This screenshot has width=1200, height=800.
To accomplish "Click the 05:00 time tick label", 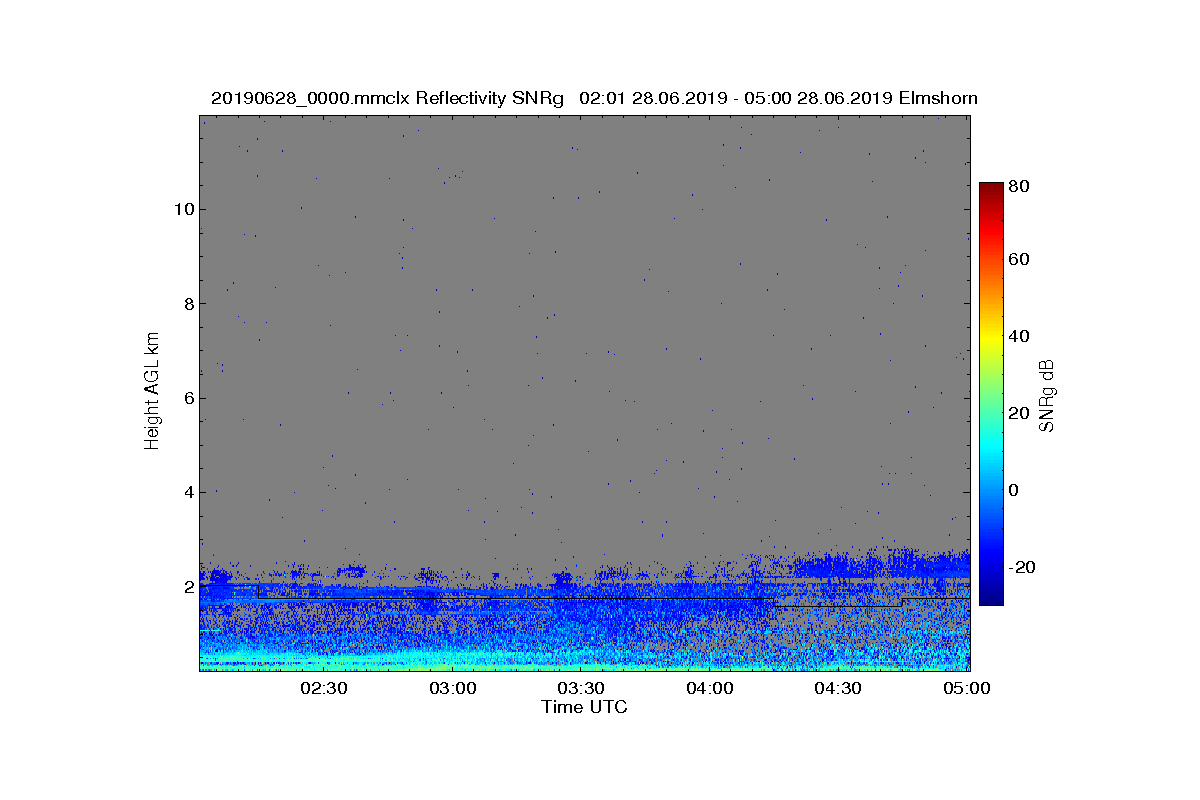I will pyautogui.click(x=967, y=688).
